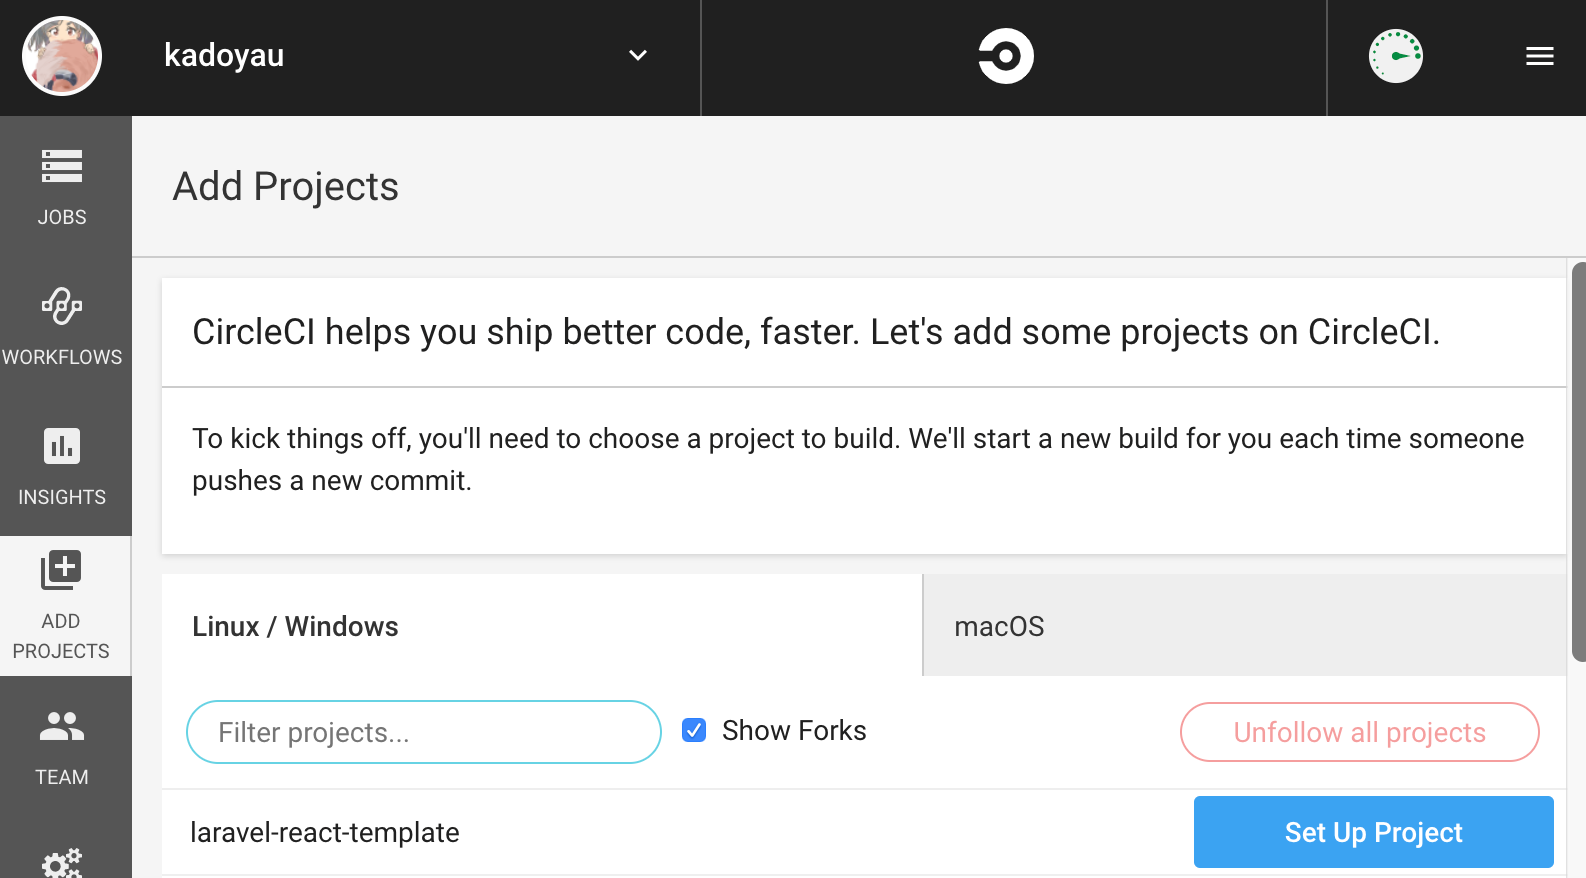Open the Settings gear icon
The width and height of the screenshot is (1586, 878).
click(x=62, y=862)
